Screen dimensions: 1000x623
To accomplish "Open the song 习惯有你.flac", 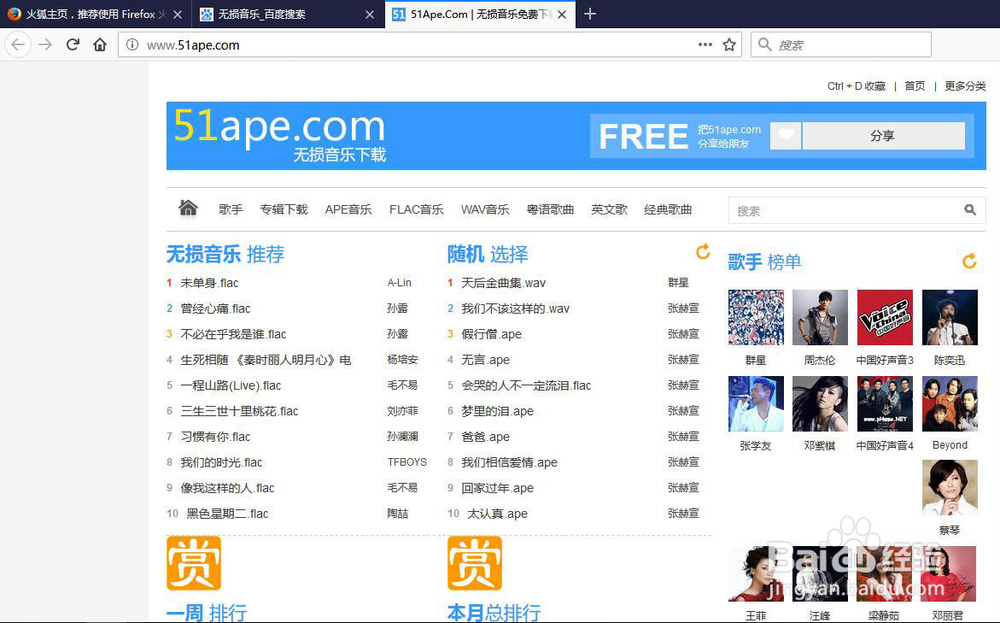I will tap(215, 437).
